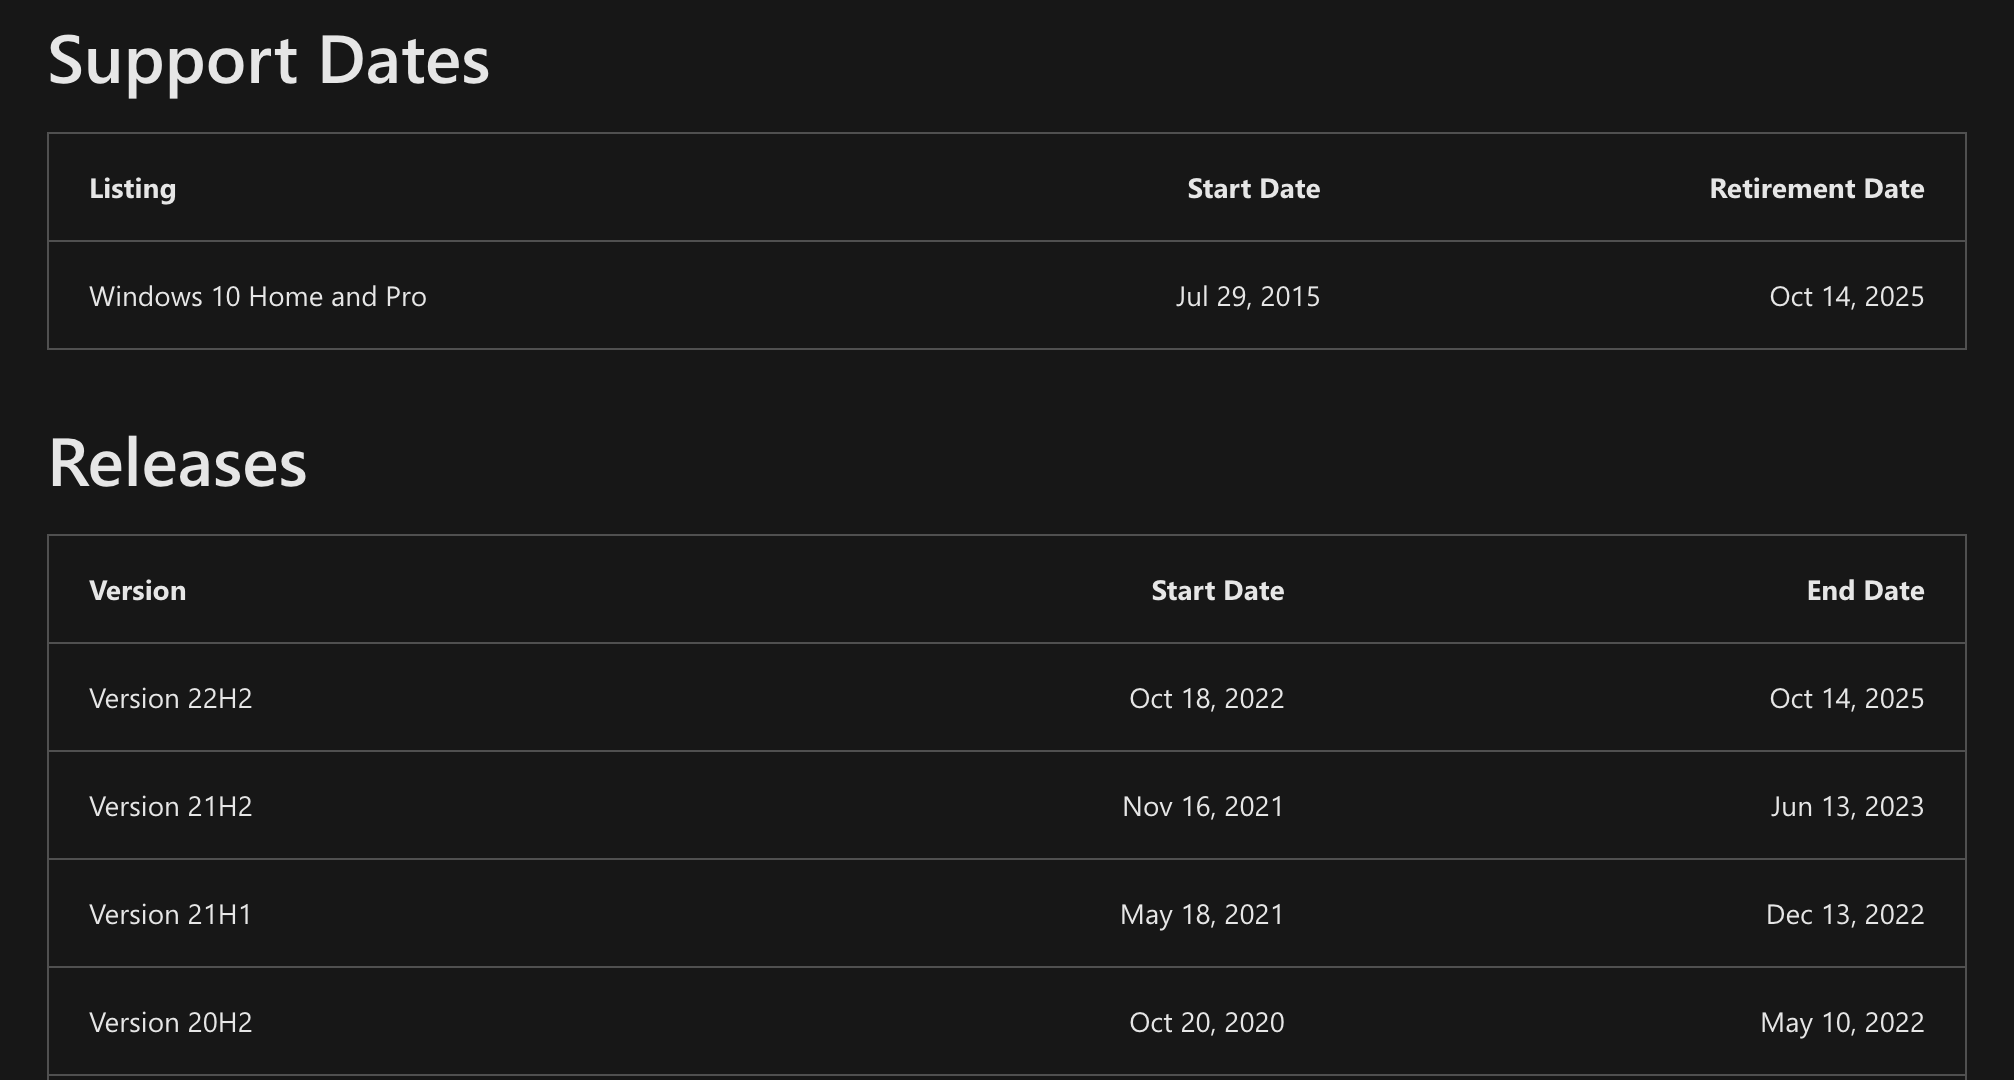Click the Listing column header
The image size is (2014, 1080).
pos(132,189)
